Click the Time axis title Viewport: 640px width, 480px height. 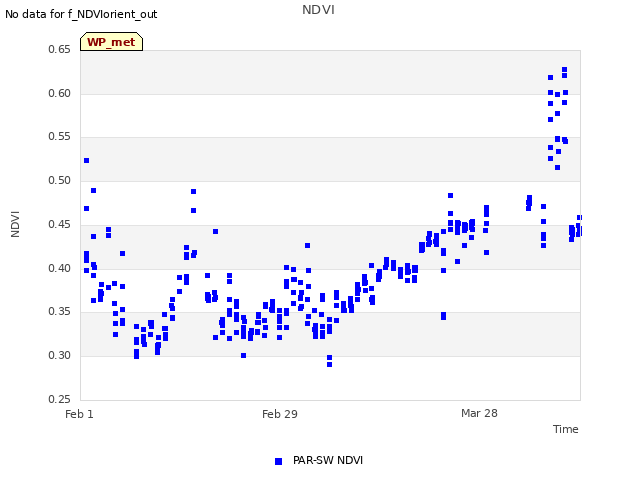pyautogui.click(x=566, y=429)
